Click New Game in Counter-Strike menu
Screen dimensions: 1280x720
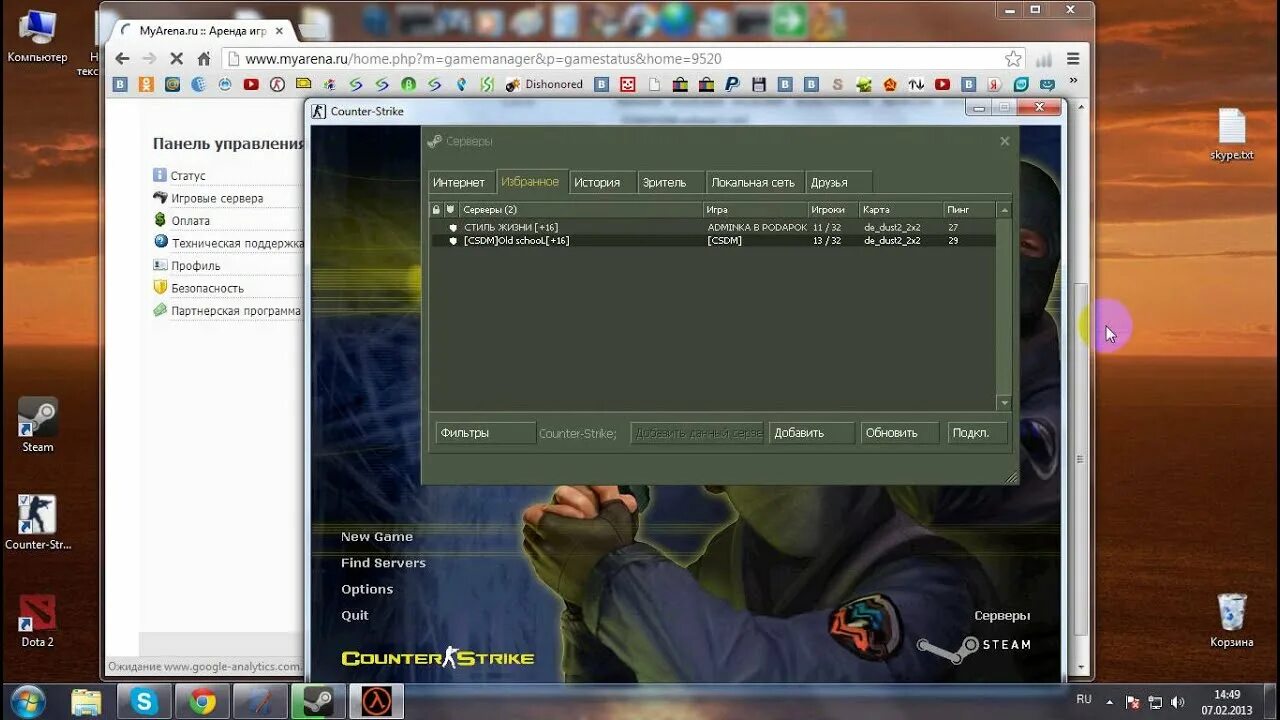(377, 537)
